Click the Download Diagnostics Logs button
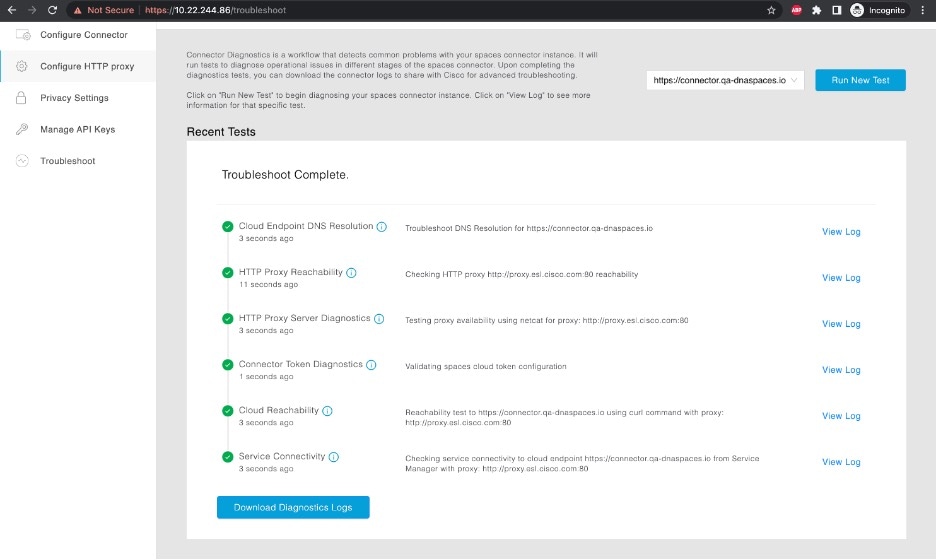Viewport: 936px width, 560px height. click(292, 507)
